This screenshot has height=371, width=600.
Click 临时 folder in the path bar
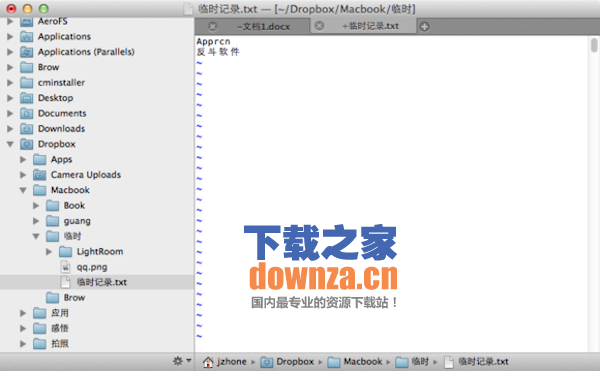(x=412, y=361)
